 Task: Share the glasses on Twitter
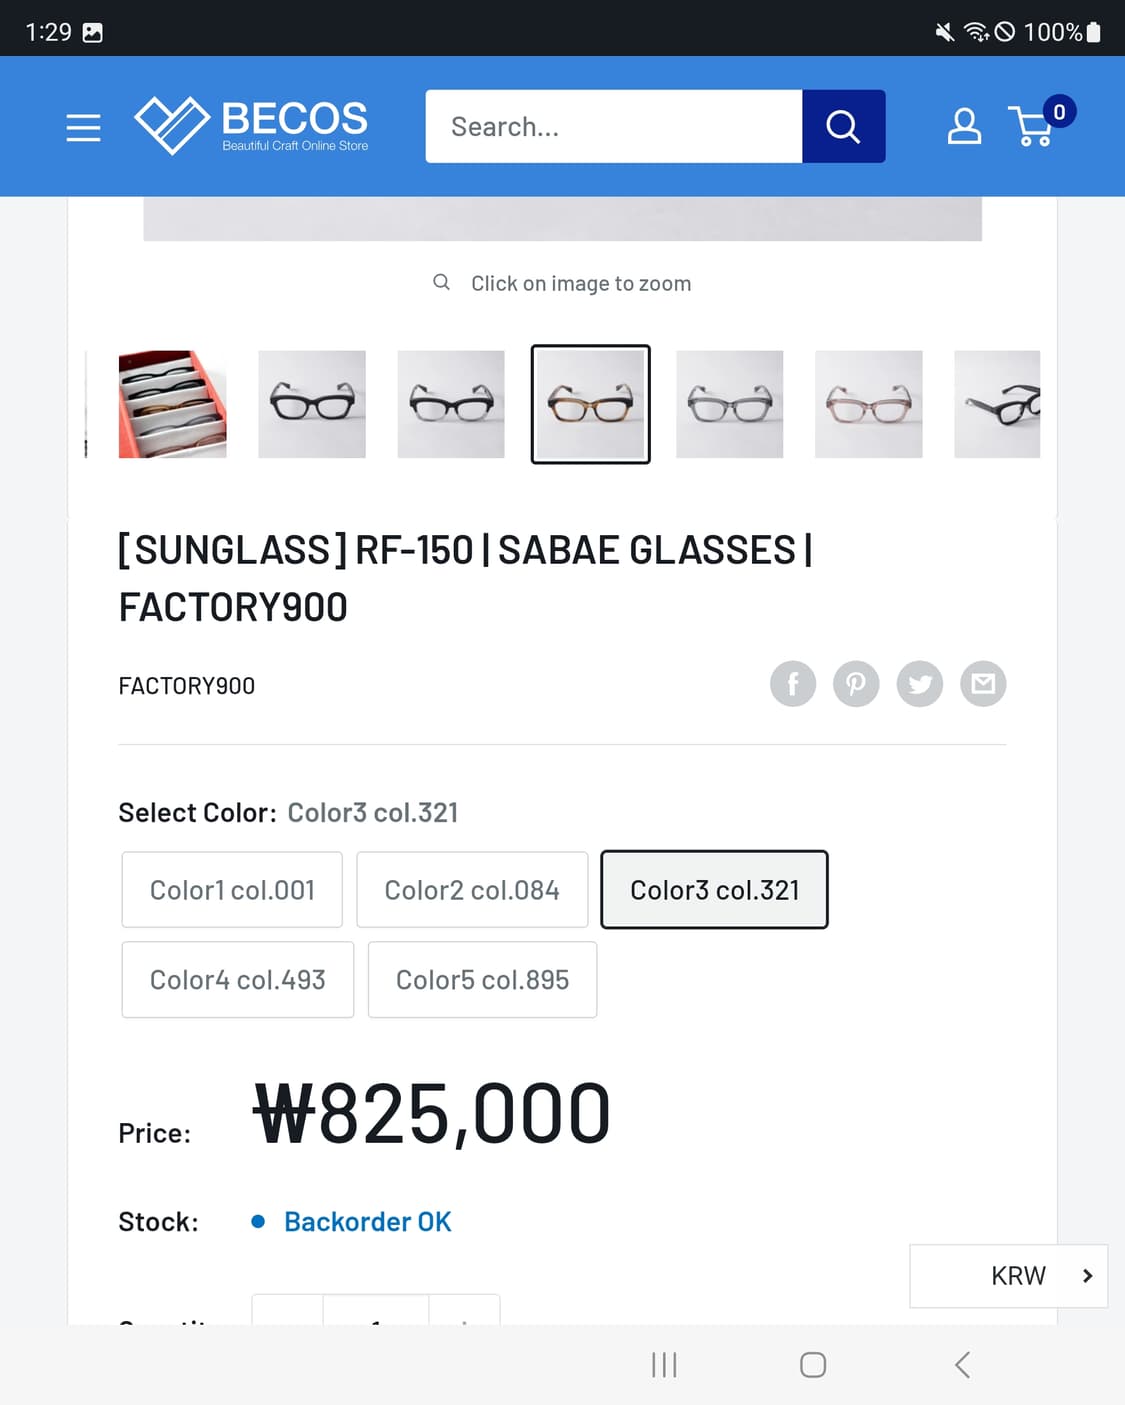(x=919, y=683)
